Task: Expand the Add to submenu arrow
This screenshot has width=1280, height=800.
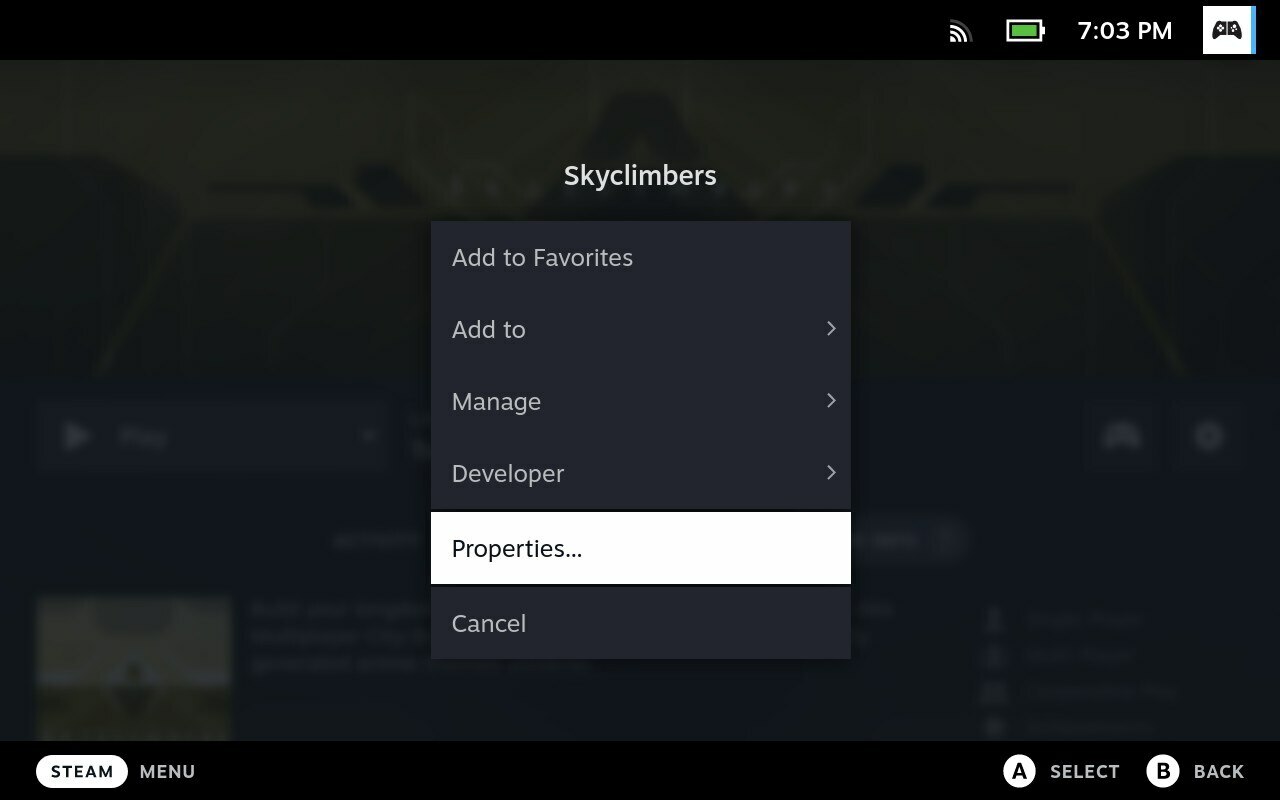Action: pyautogui.click(x=830, y=329)
